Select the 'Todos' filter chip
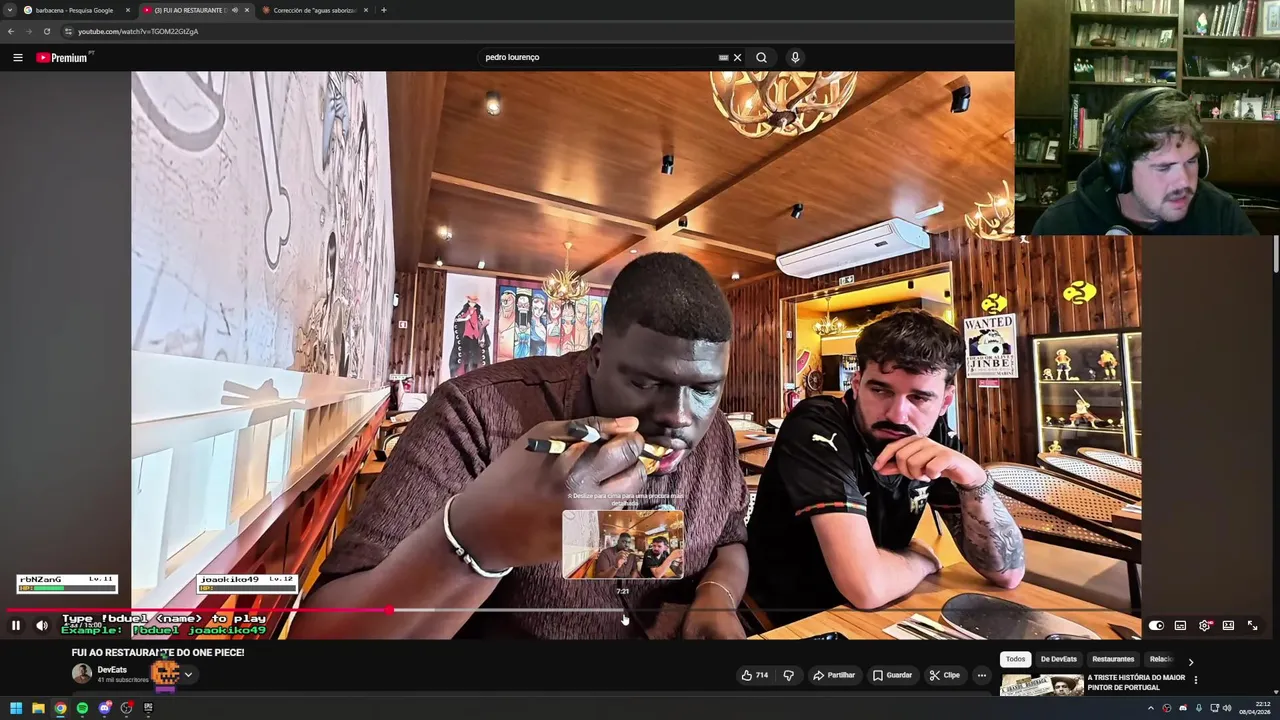The image size is (1280, 720). point(1015,659)
